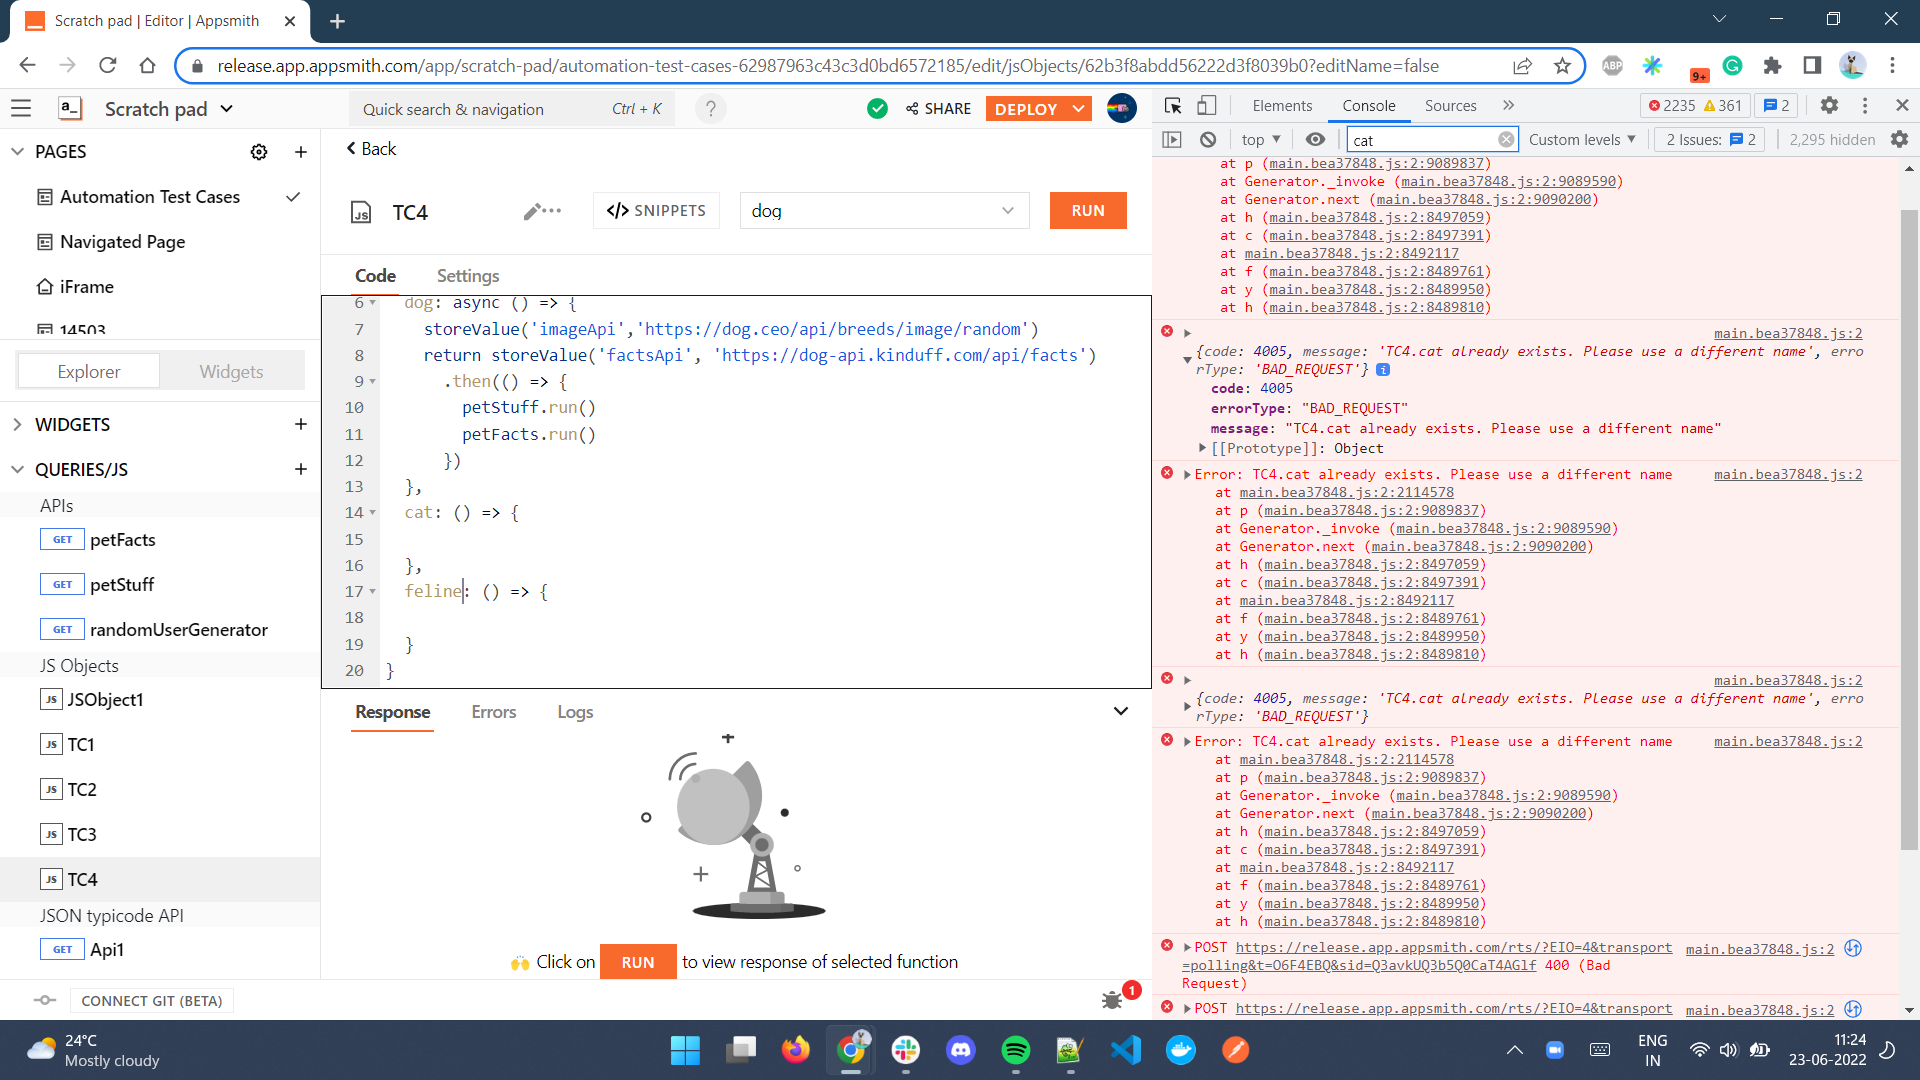
Task: Open the SNIPPETS code panel
Action: pyautogui.click(x=656, y=210)
